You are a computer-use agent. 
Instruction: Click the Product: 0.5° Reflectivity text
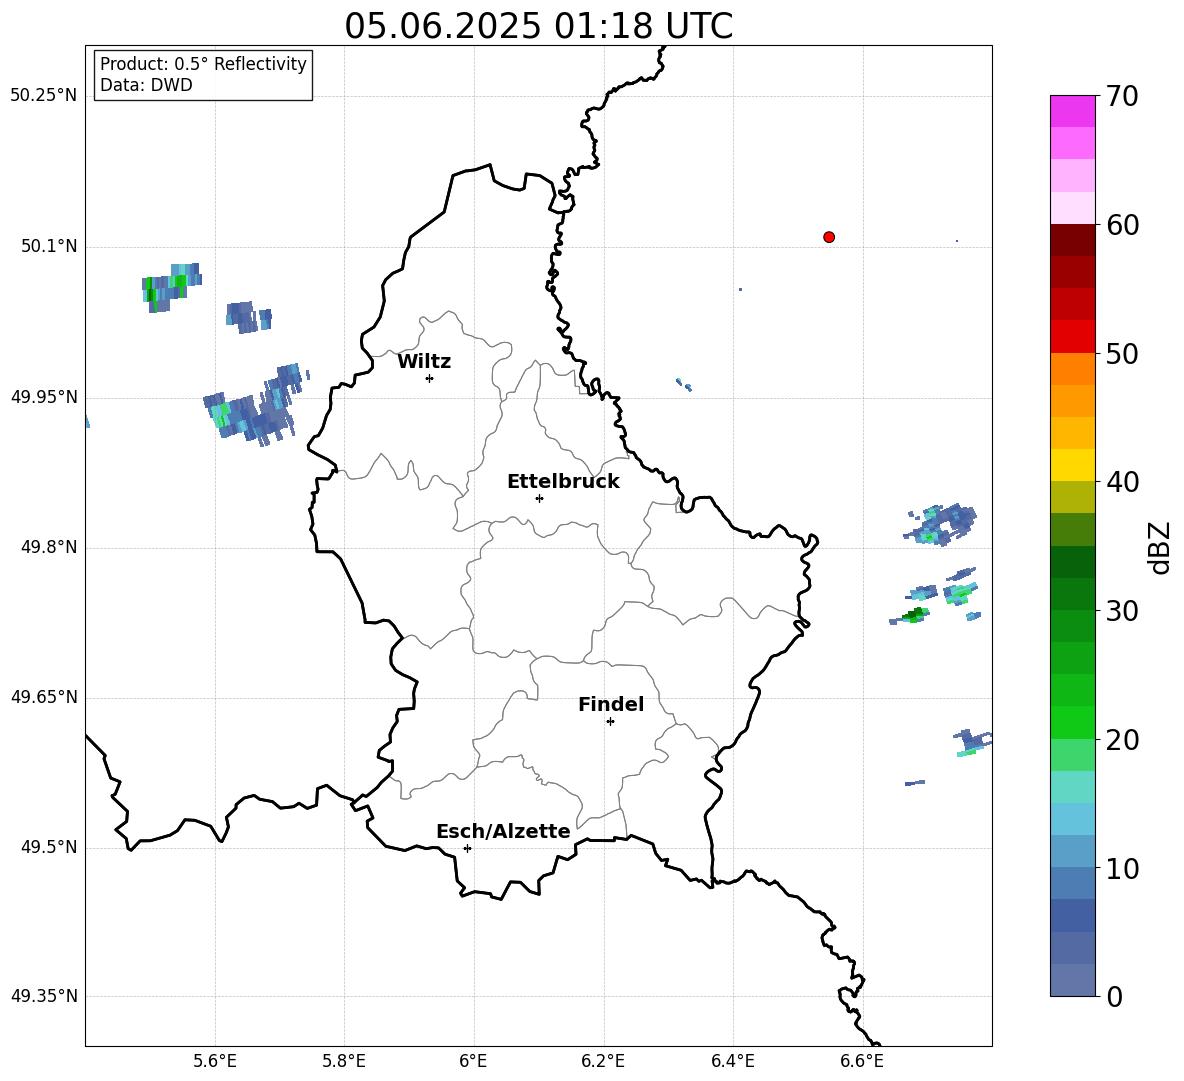[x=203, y=64]
